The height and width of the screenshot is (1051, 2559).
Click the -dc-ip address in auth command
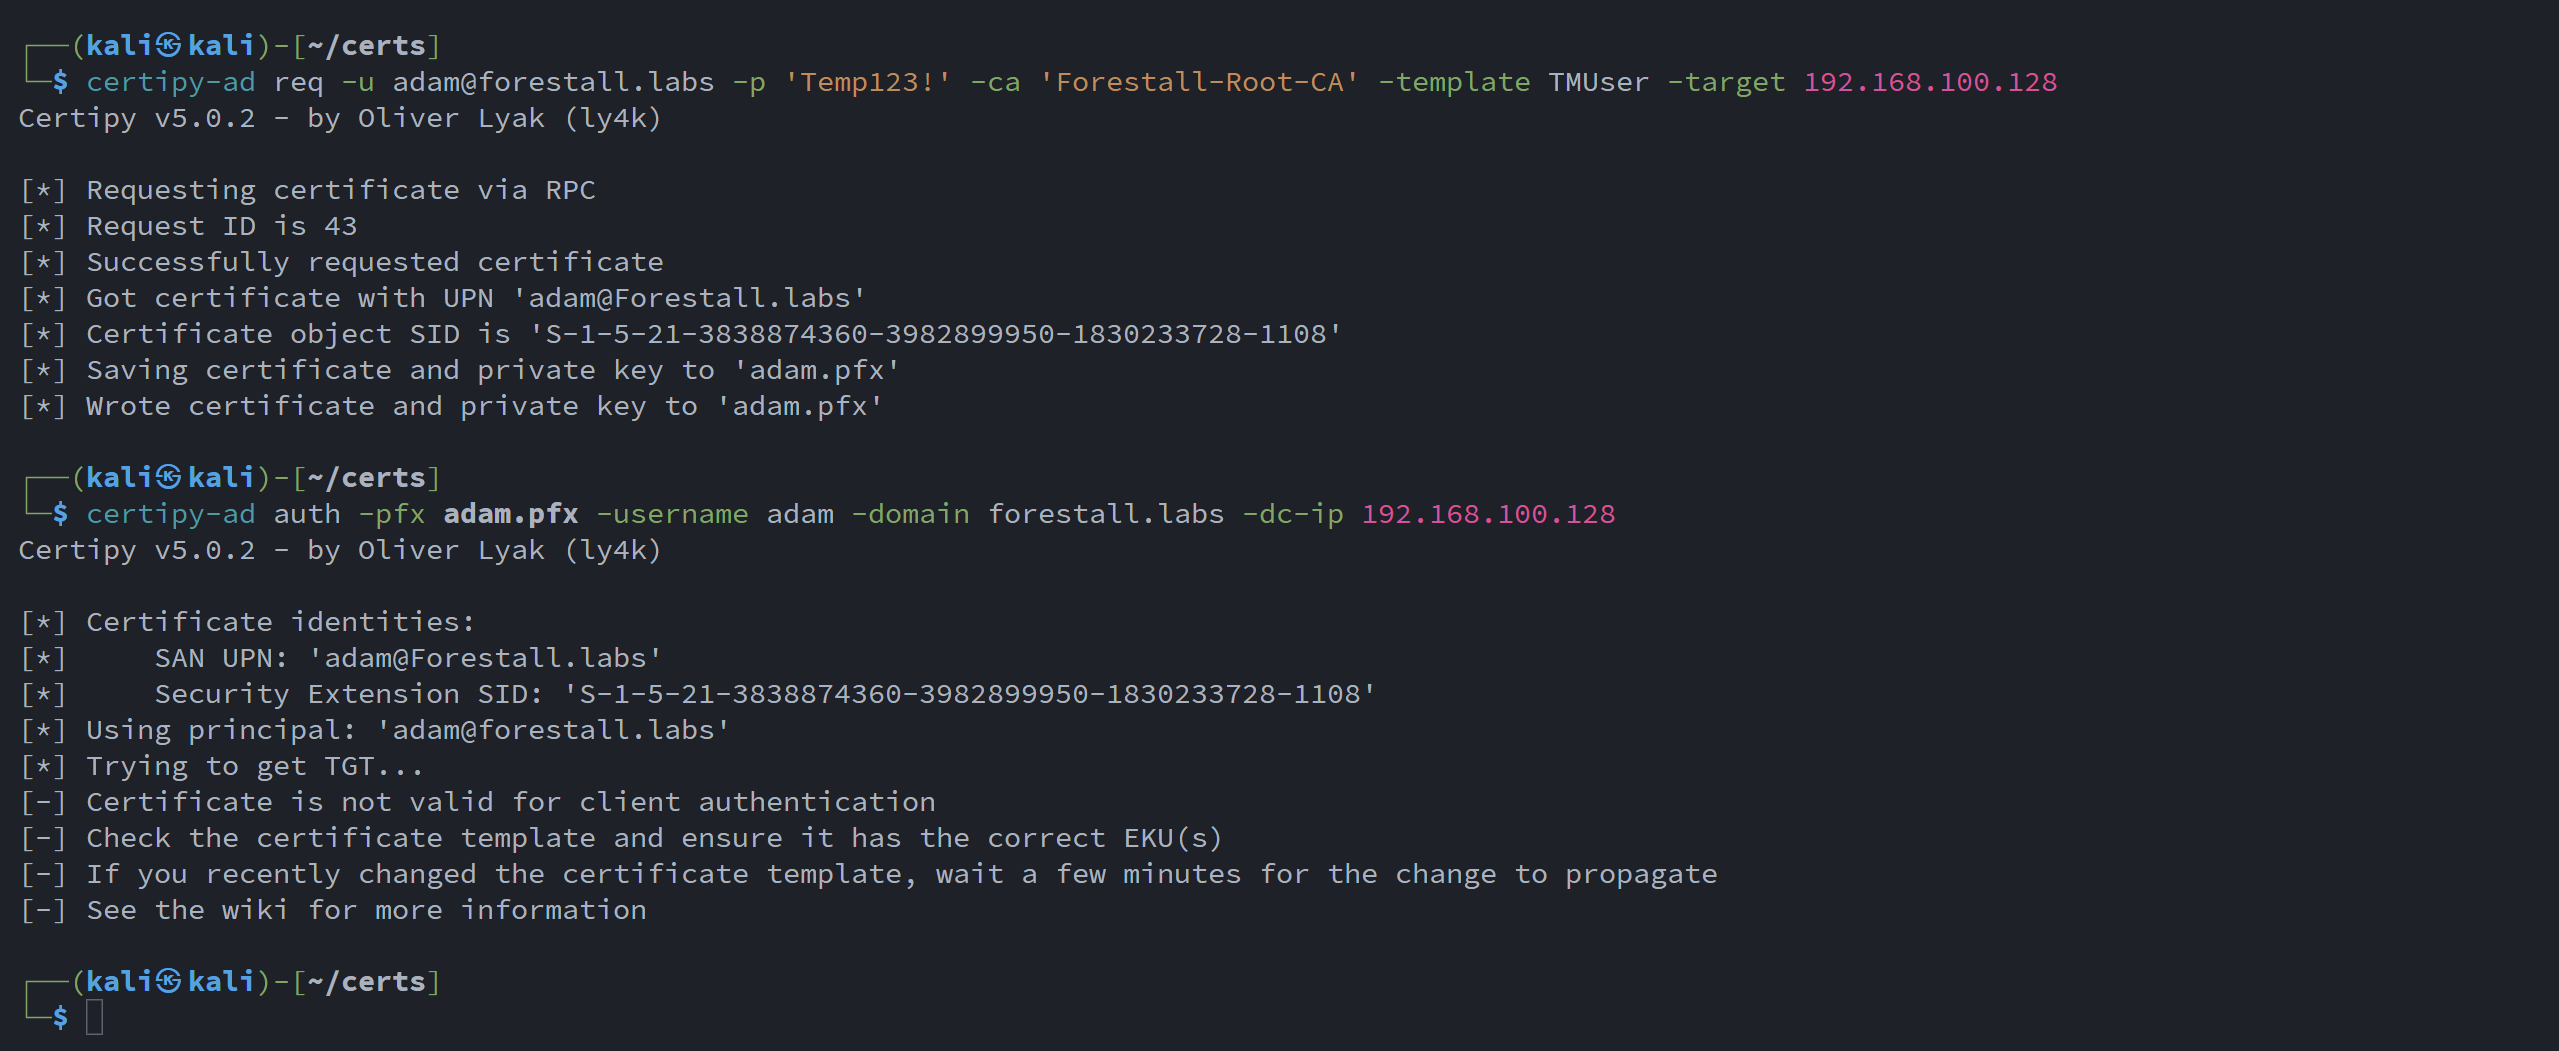(1487, 514)
